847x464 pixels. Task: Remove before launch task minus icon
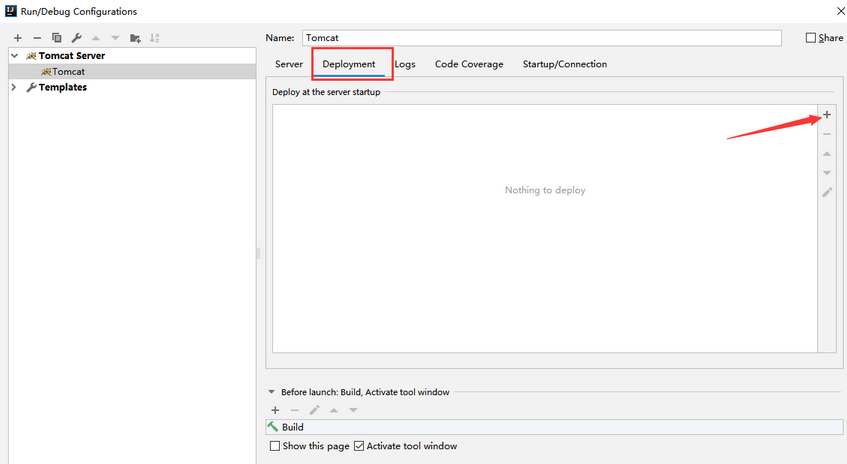294,410
